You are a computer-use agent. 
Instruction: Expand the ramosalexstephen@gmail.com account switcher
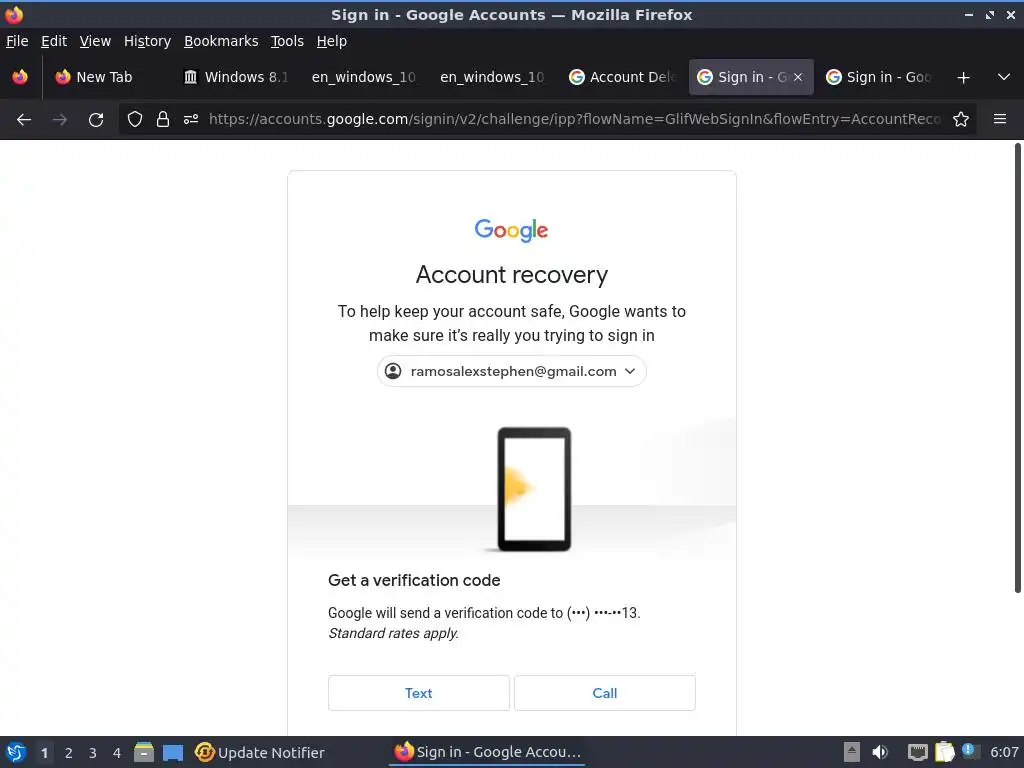coord(511,371)
